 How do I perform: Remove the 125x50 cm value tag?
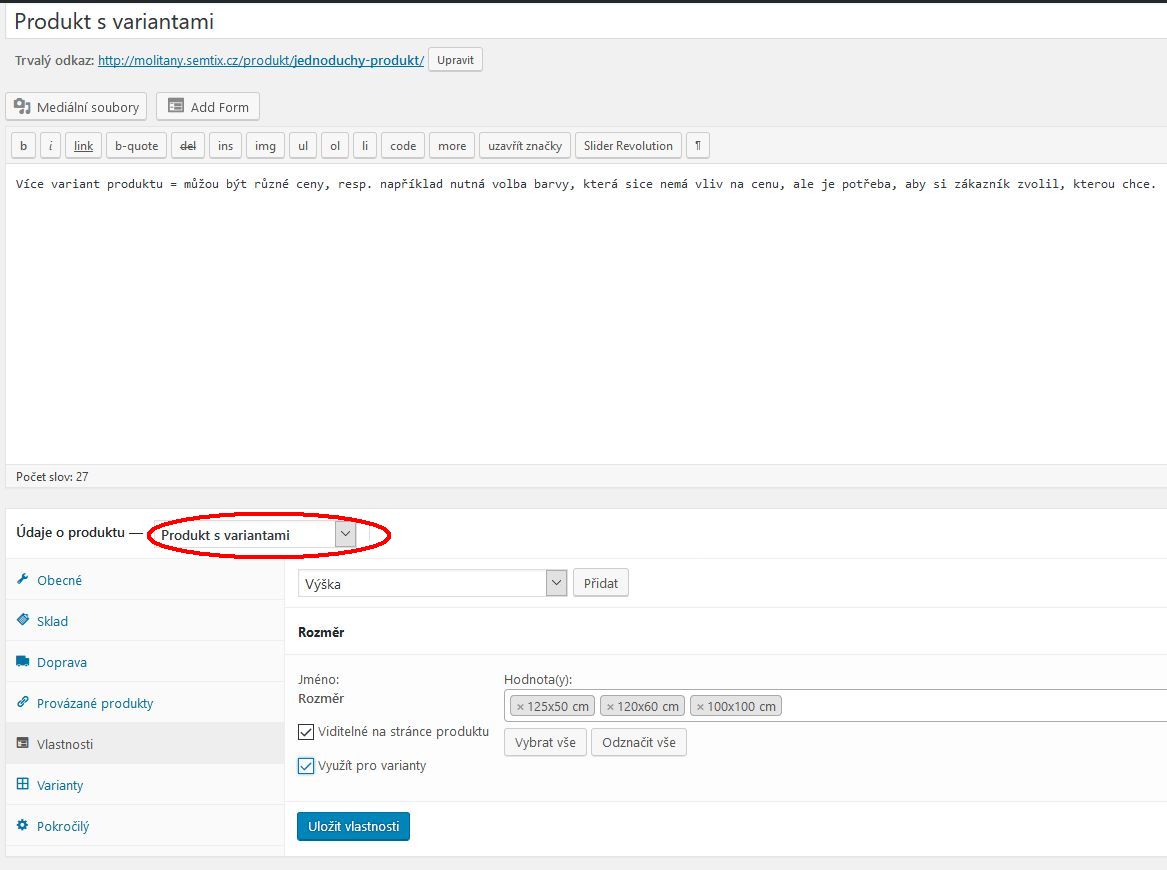(x=520, y=707)
